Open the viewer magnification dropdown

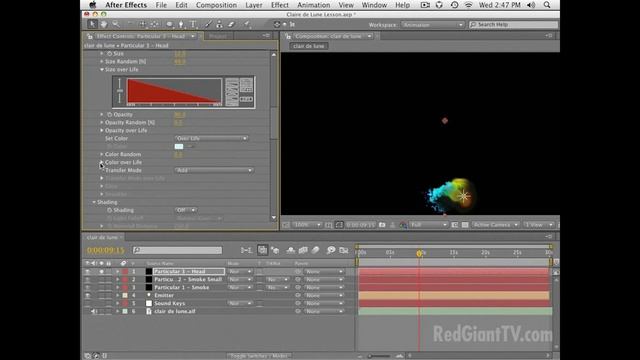tap(307, 225)
